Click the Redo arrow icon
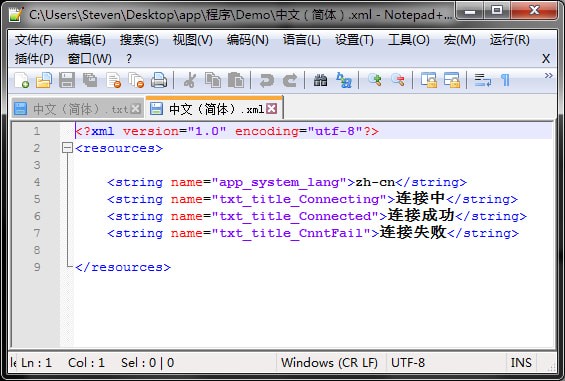The image size is (565, 381). click(290, 80)
